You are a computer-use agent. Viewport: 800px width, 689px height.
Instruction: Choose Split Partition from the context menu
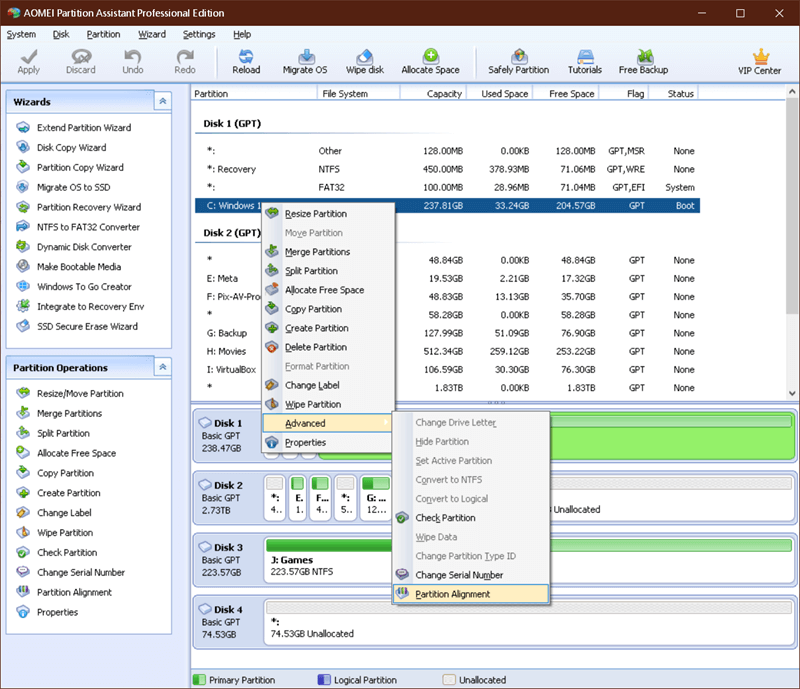328,271
